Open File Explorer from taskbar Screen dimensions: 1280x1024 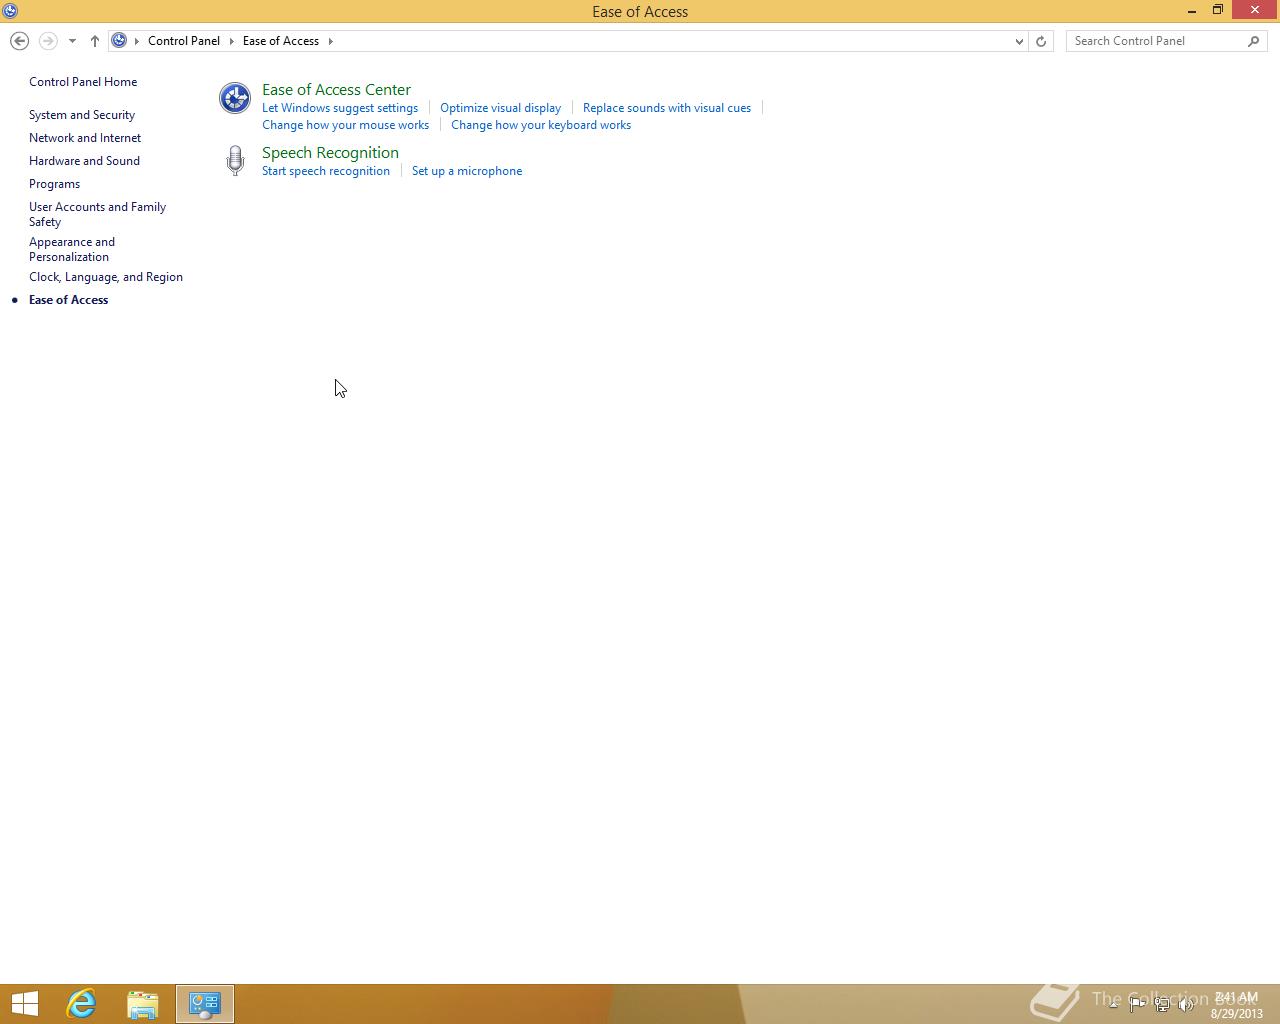coord(143,1004)
